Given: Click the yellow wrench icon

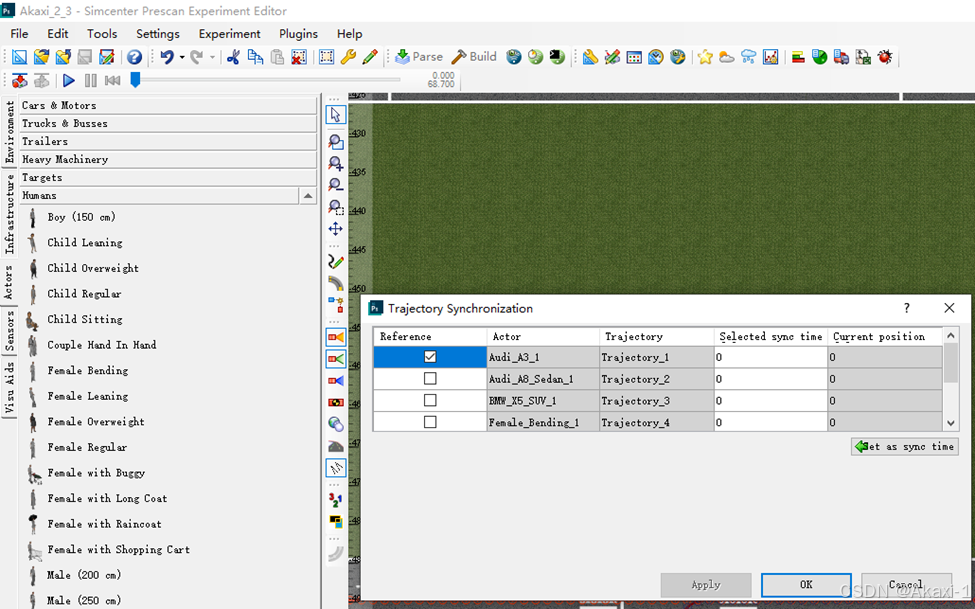Looking at the screenshot, I should coord(348,57).
